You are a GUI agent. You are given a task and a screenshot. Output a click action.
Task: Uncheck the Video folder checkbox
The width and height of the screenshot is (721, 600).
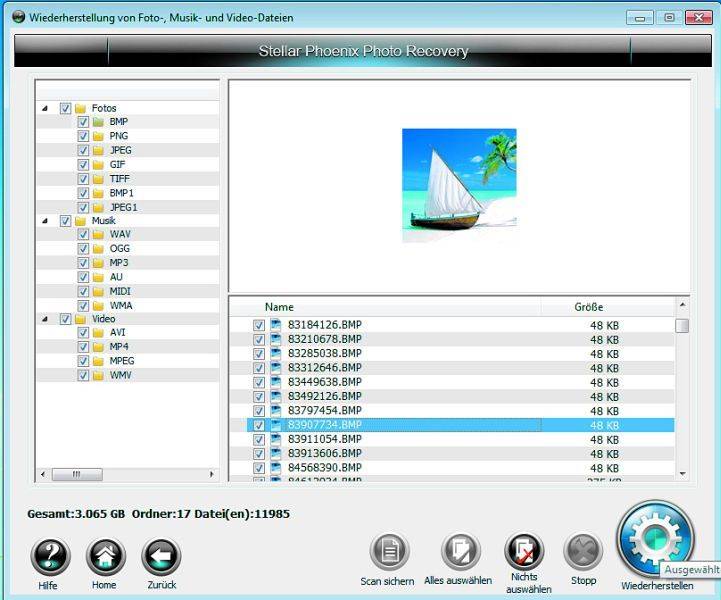pyautogui.click(x=65, y=319)
